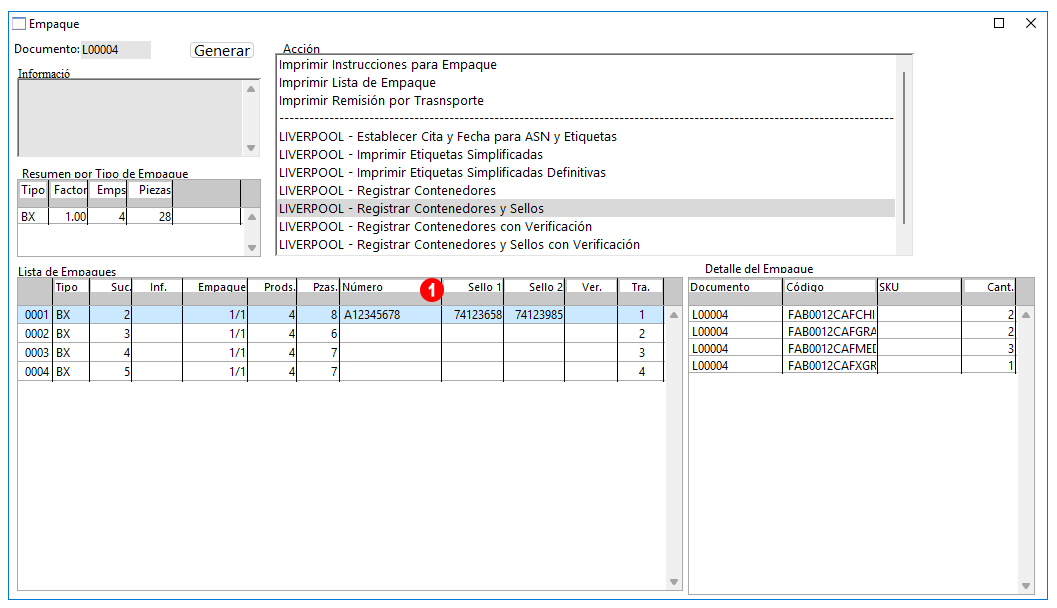Click the Número cell of row 0002
The width and height of the screenshot is (1057, 608).
391,334
